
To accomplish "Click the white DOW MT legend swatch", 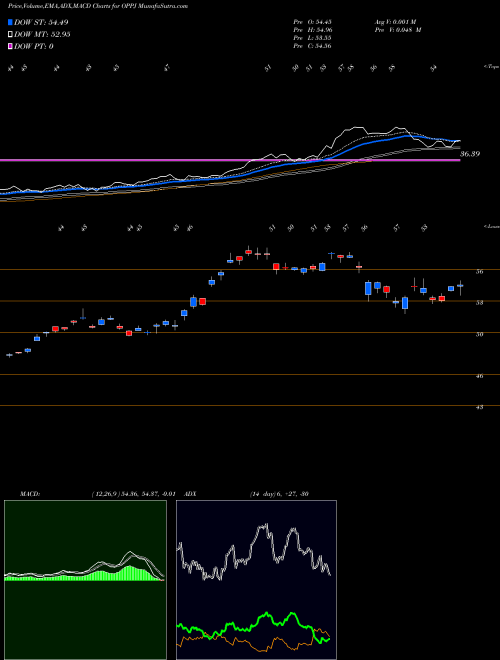I will [x=10, y=34].
